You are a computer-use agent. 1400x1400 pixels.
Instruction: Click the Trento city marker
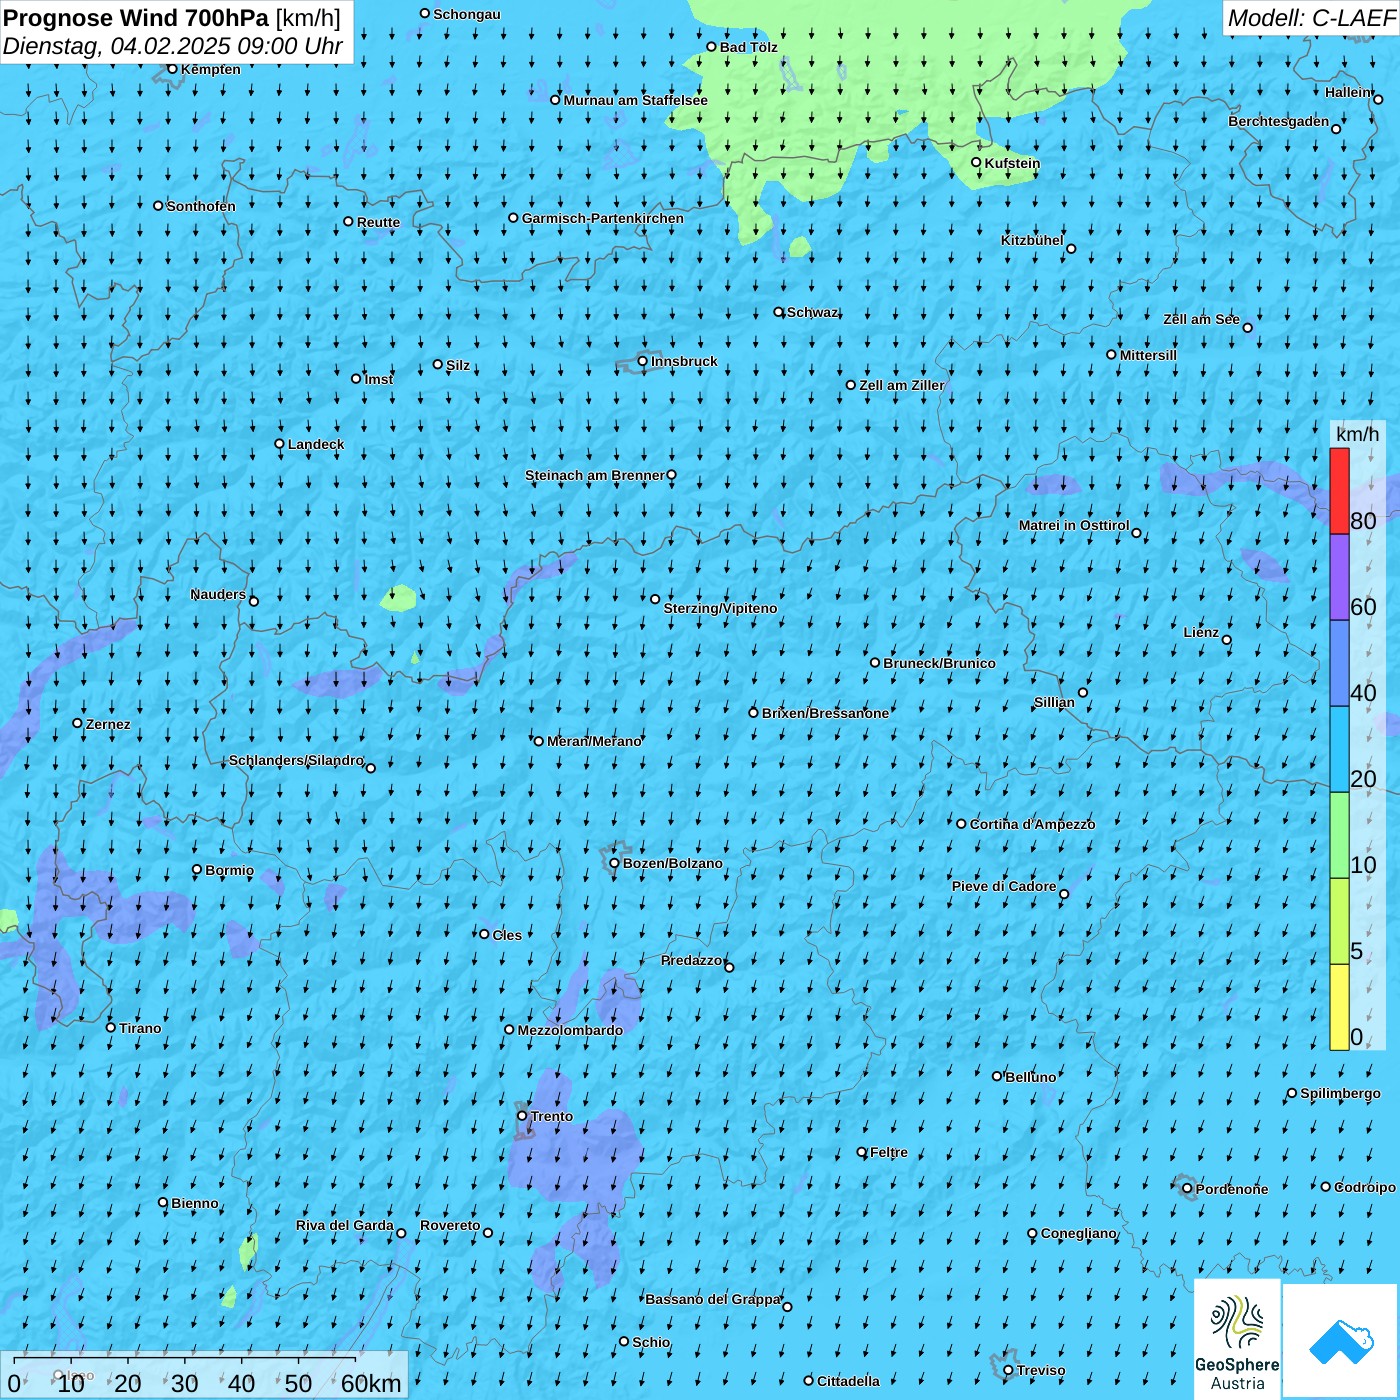[x=522, y=1116]
